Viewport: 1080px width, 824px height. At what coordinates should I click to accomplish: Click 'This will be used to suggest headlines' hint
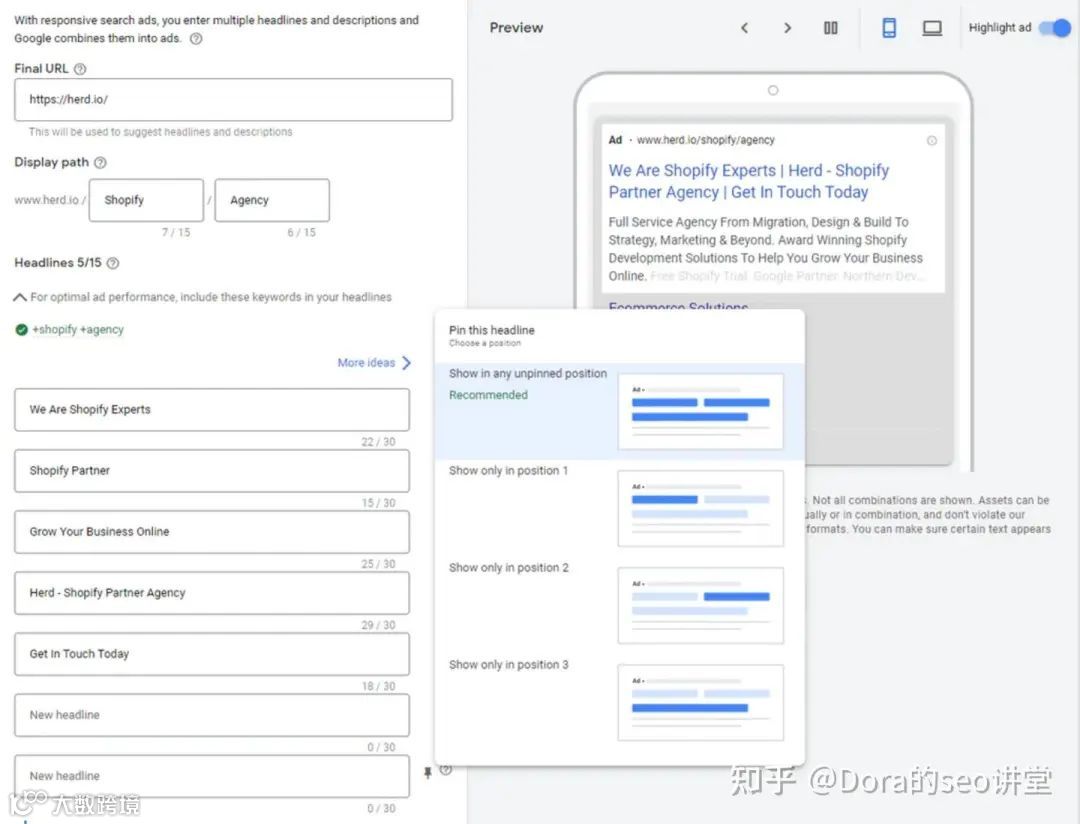pos(160,132)
